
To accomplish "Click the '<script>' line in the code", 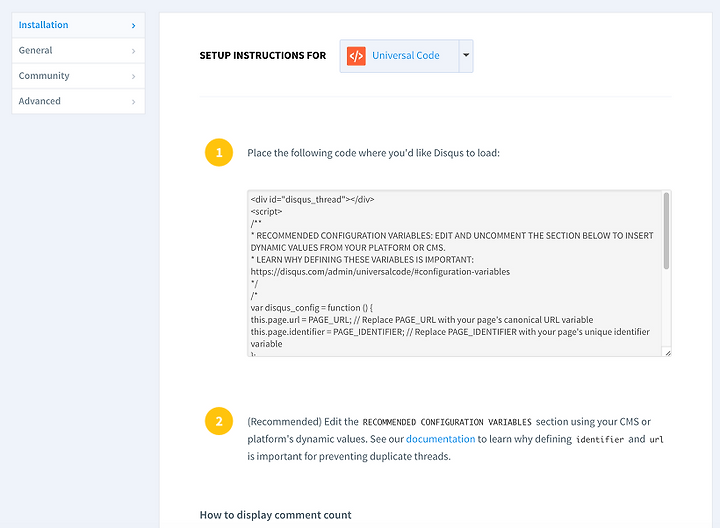I will (x=266, y=212).
